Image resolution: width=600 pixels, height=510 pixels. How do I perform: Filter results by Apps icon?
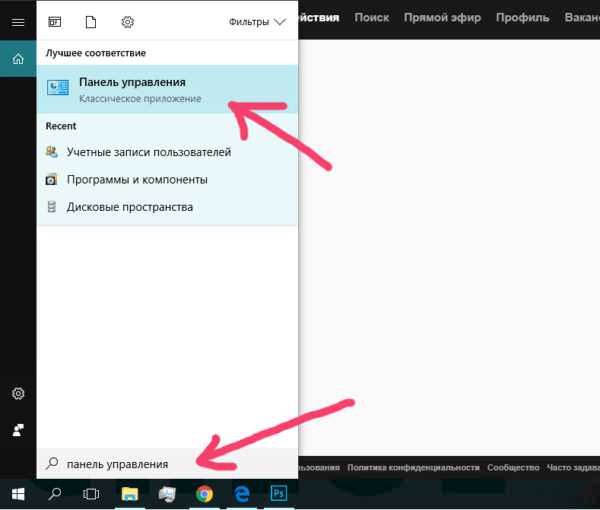(x=55, y=22)
